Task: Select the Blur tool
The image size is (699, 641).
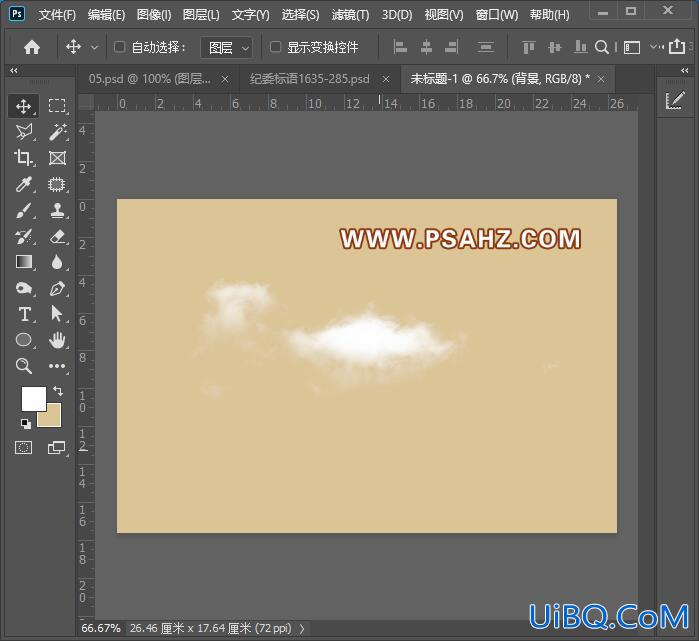Action: [x=57, y=262]
